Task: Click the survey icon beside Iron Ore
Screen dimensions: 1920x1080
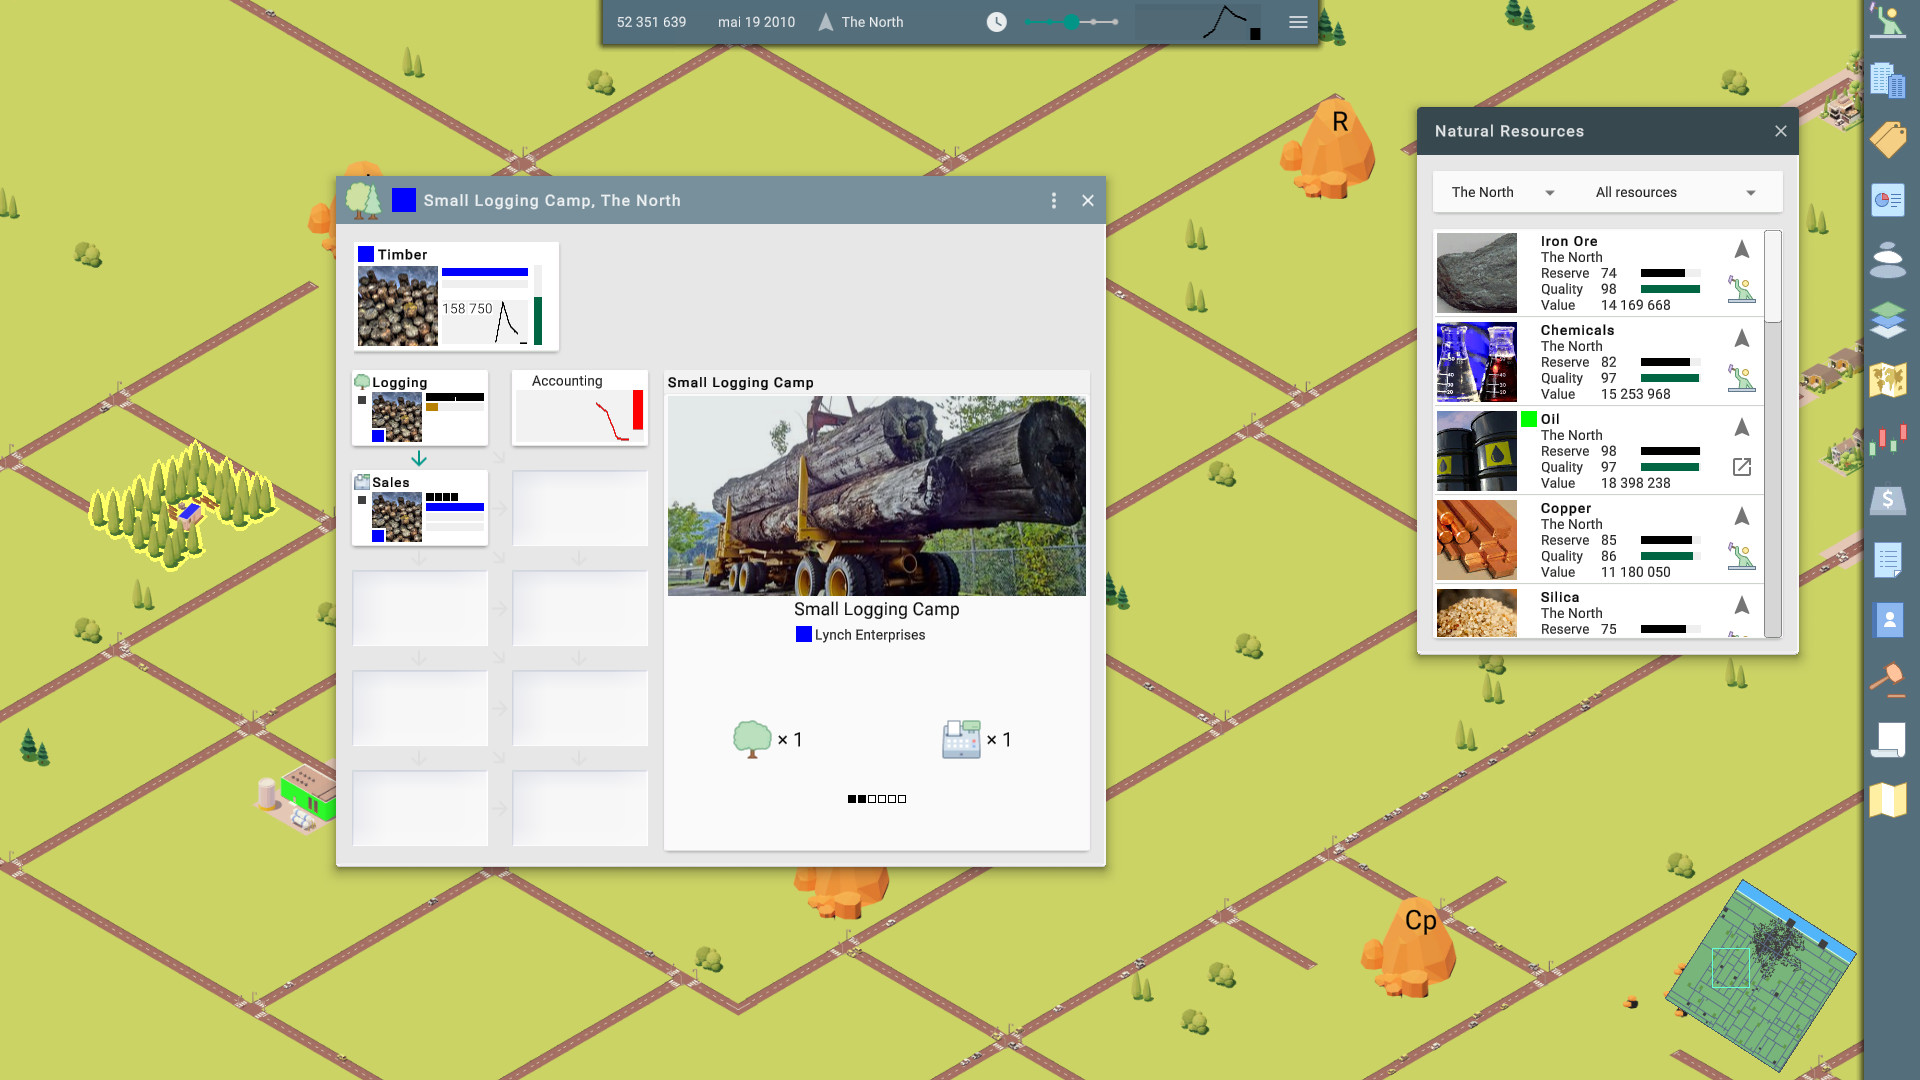Action: pos(1741,291)
